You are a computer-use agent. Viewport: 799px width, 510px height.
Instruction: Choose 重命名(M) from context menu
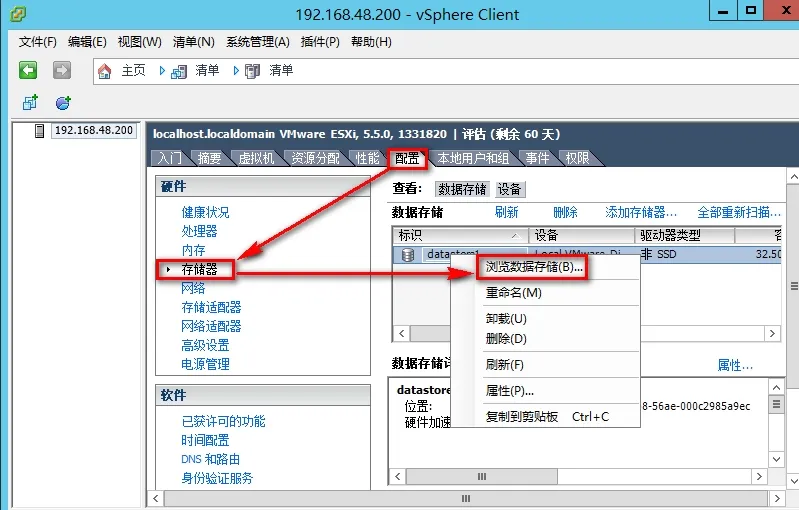coord(514,293)
